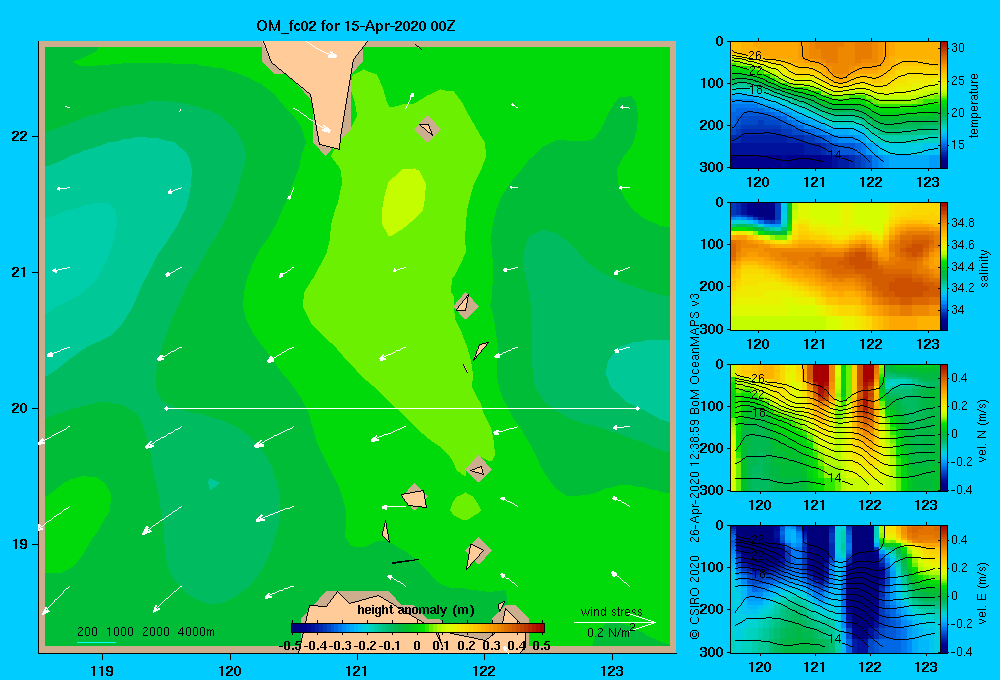
Task: Click the '26' contour label in the temperature plot
Action: pos(755,55)
